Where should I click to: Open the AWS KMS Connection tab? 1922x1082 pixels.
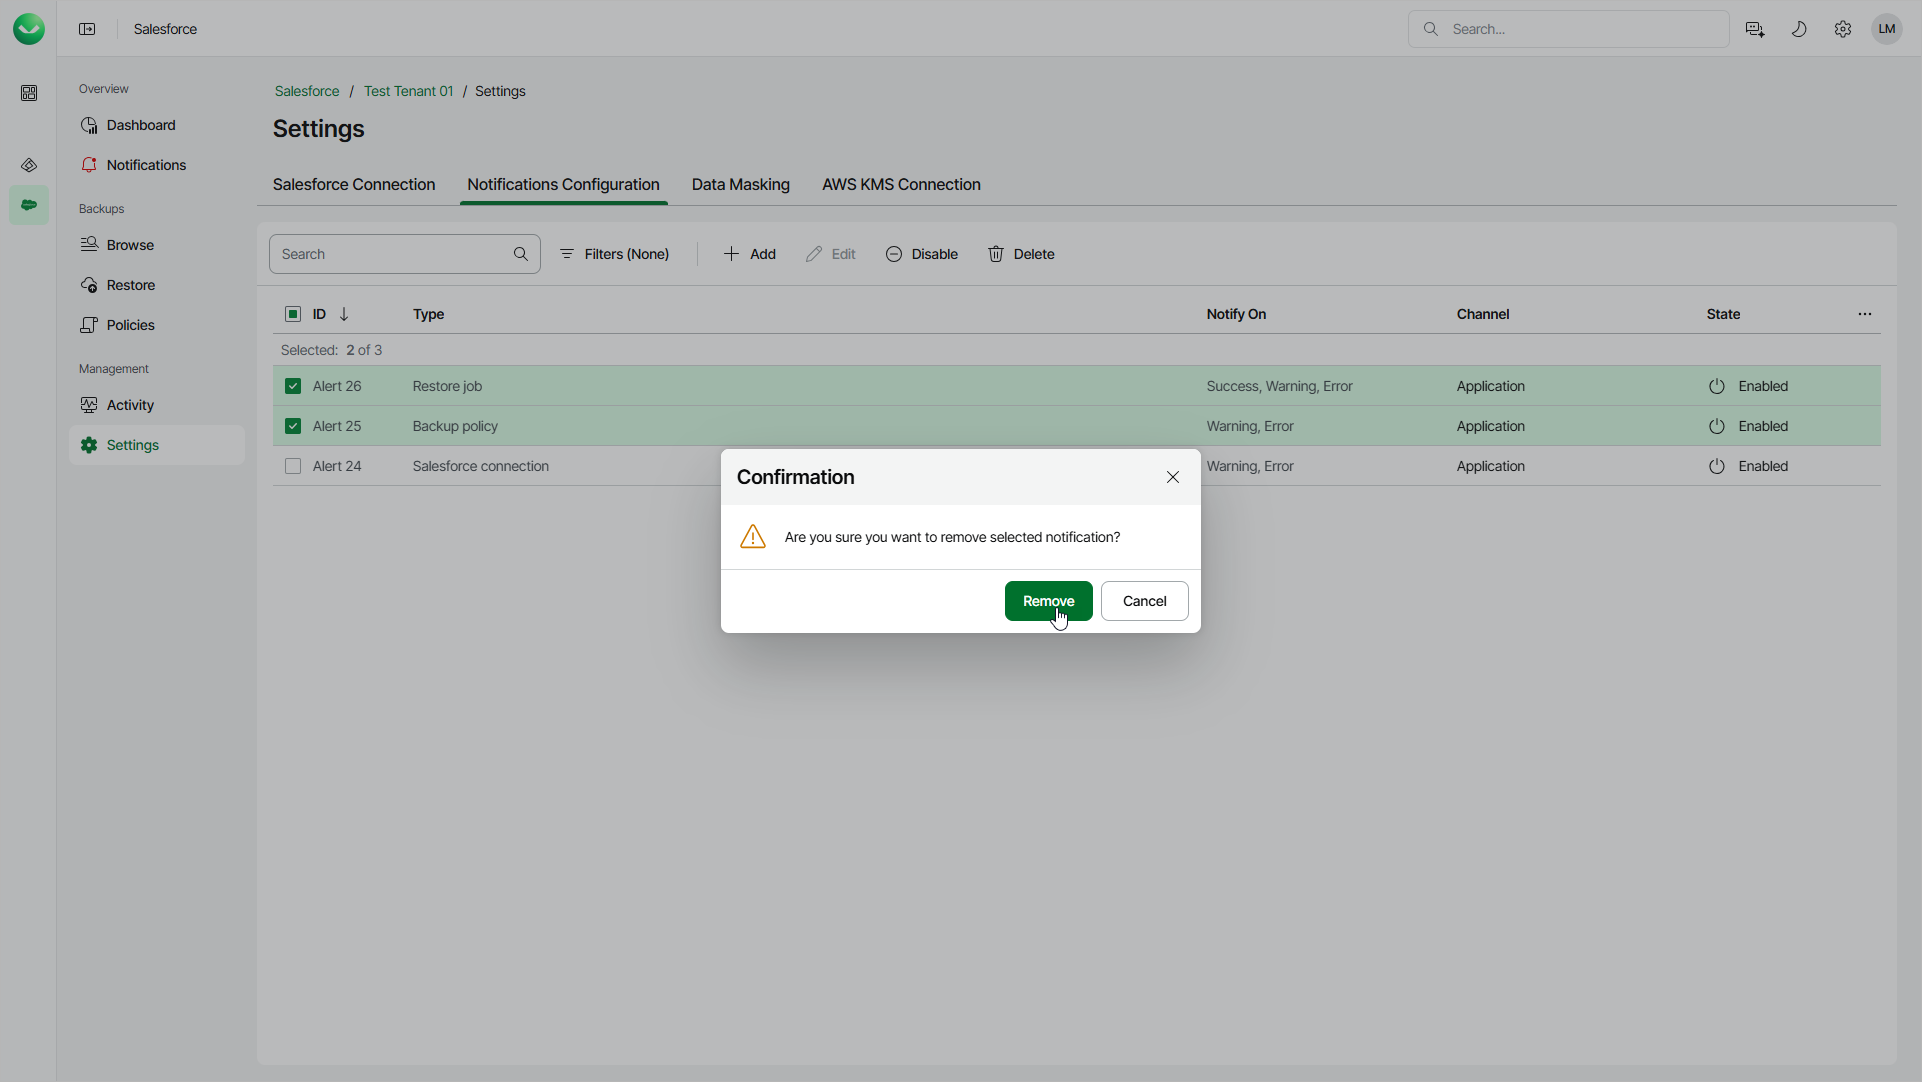[x=901, y=185]
